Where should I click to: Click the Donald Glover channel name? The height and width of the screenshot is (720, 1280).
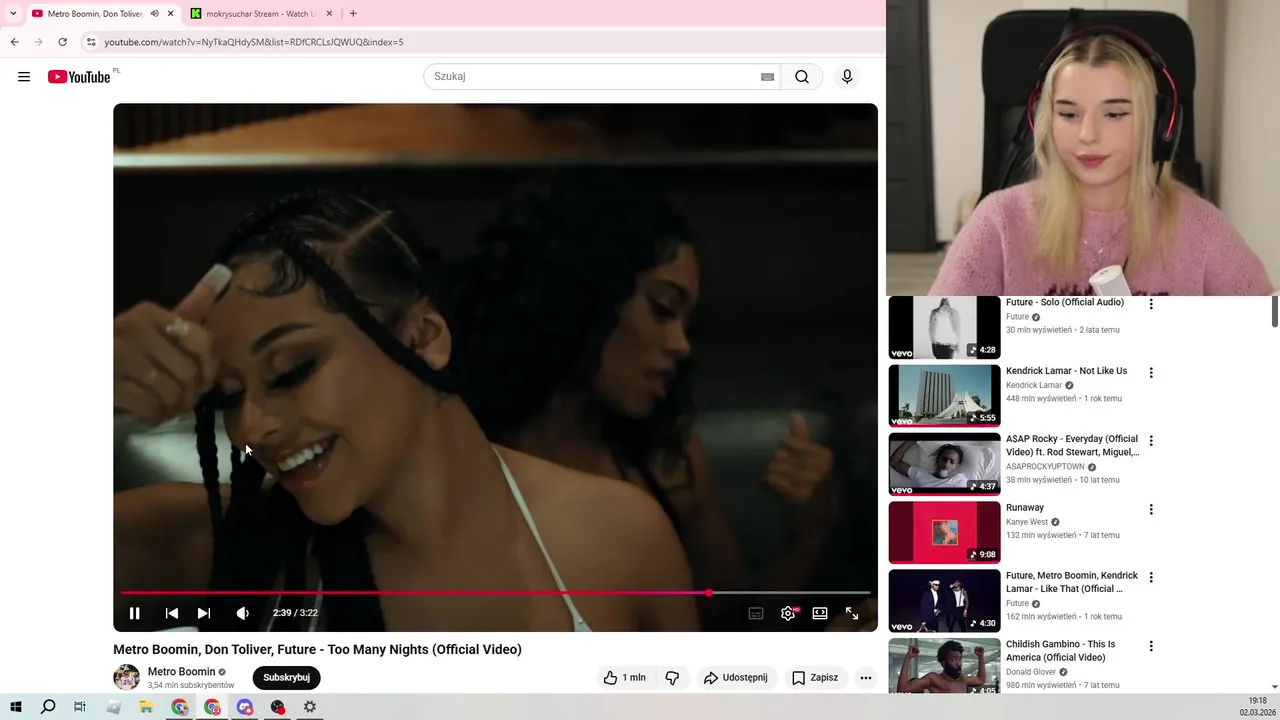coord(1030,672)
